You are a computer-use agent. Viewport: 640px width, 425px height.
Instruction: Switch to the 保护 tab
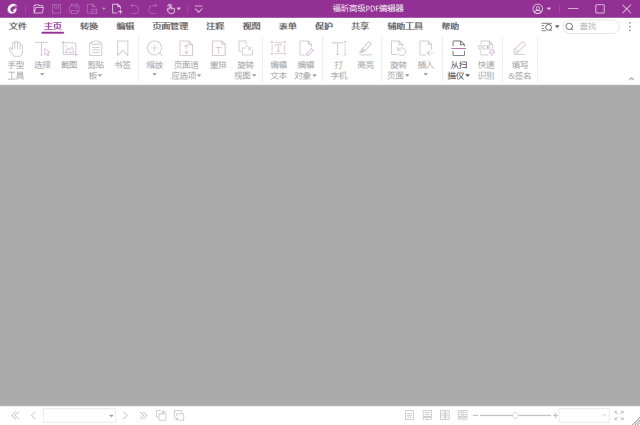[324, 26]
